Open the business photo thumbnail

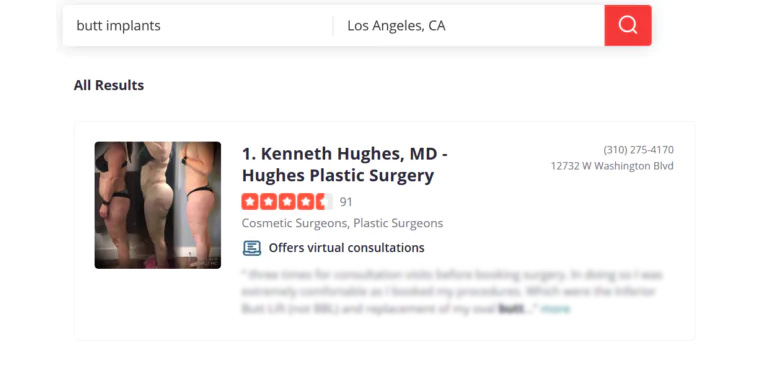tap(158, 205)
